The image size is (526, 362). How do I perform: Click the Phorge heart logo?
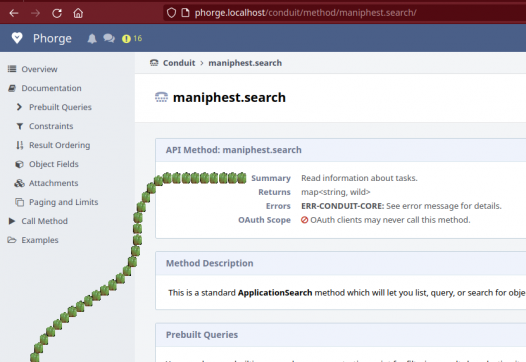tap(17, 38)
